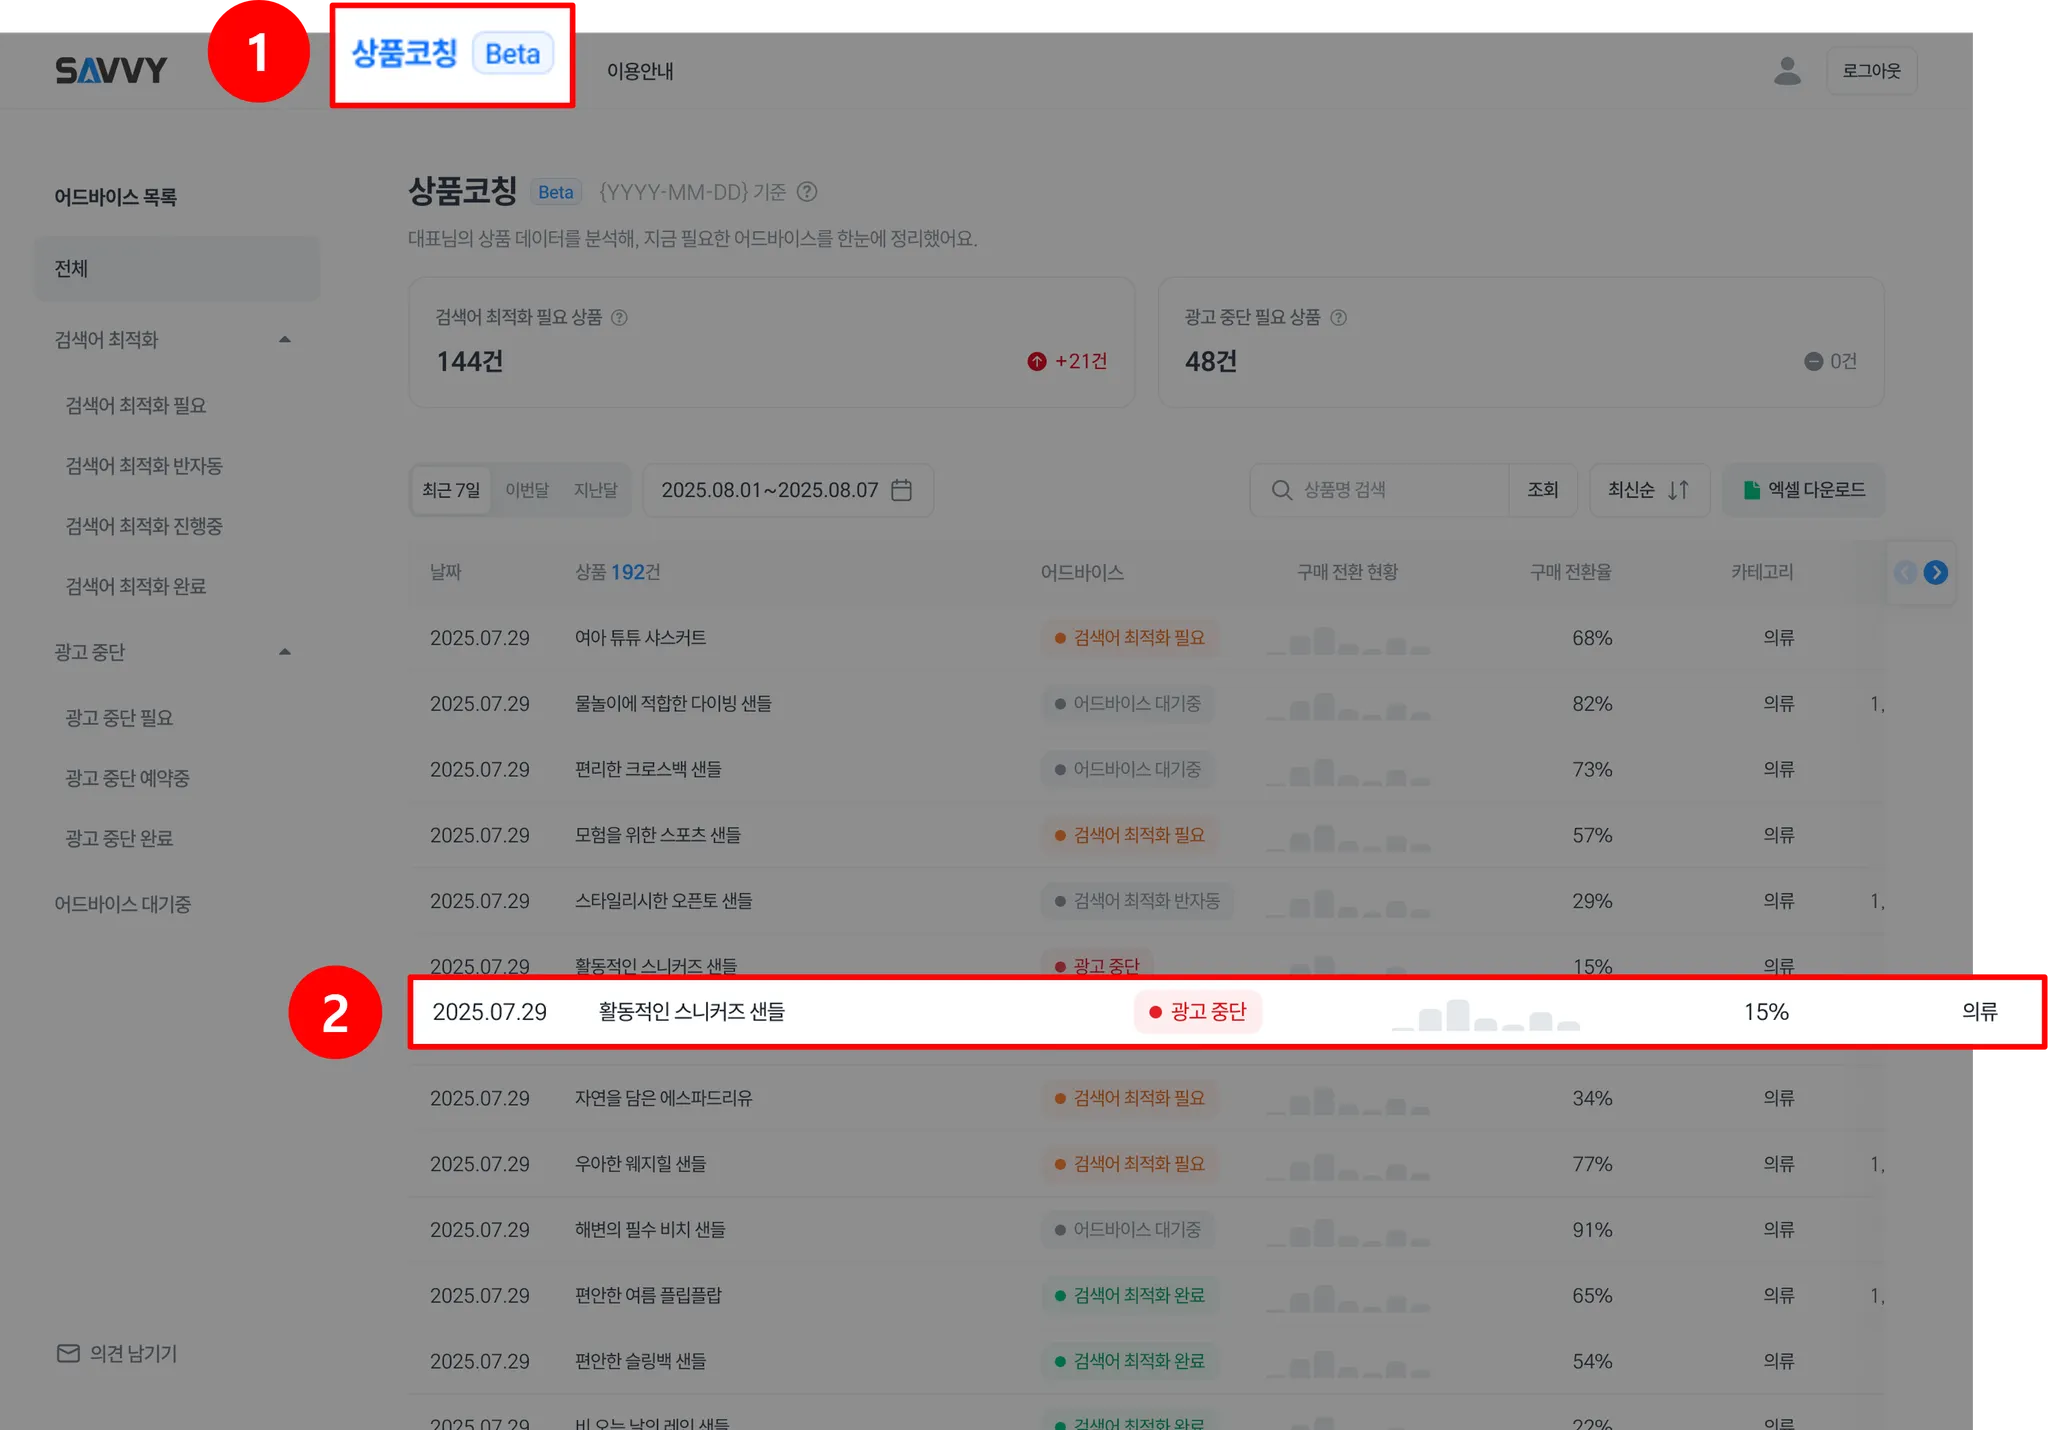Select 광고 중단 예약중 in sidebar
This screenshot has height=1430, width=2048.
[127, 778]
